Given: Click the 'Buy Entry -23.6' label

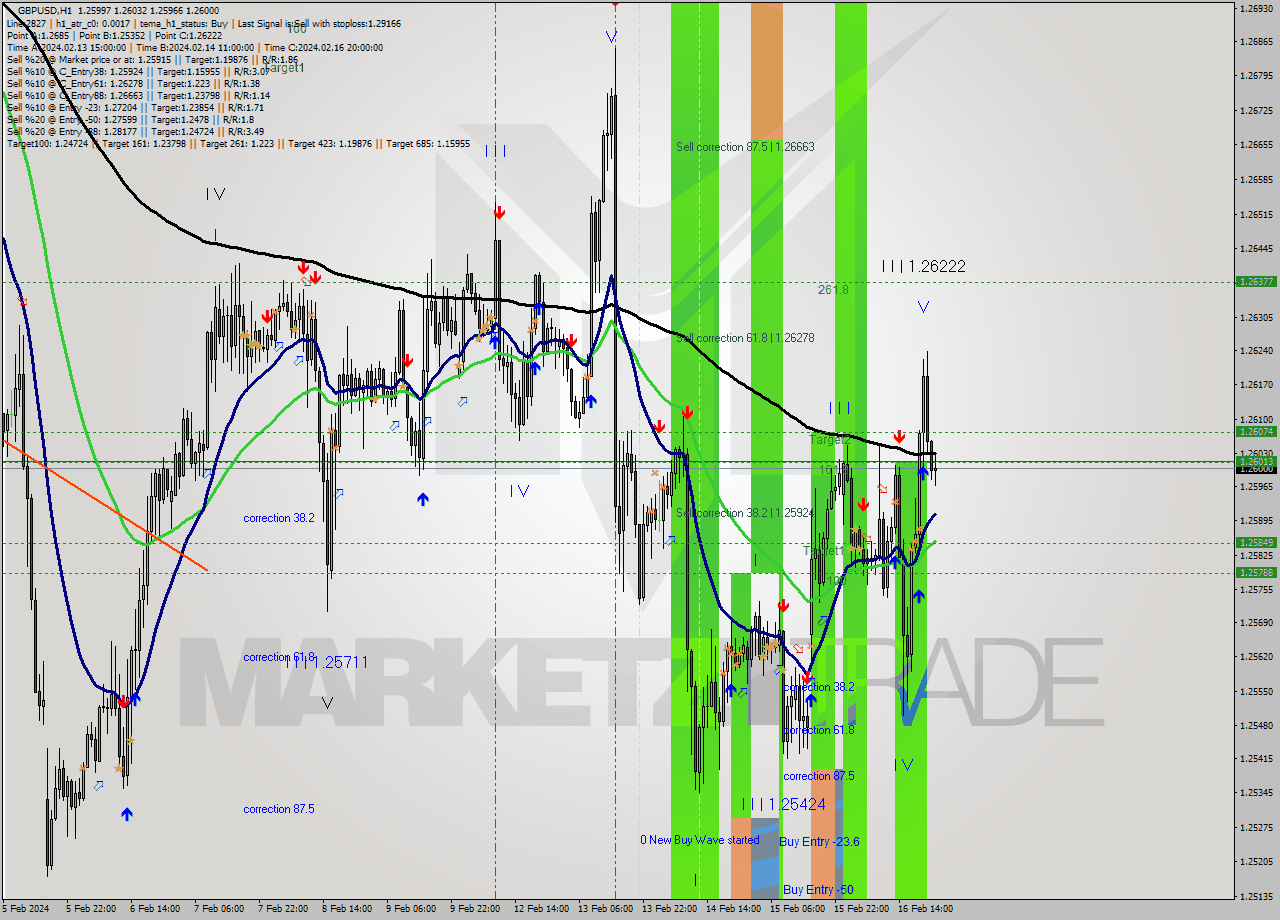Looking at the screenshot, I should [x=819, y=842].
